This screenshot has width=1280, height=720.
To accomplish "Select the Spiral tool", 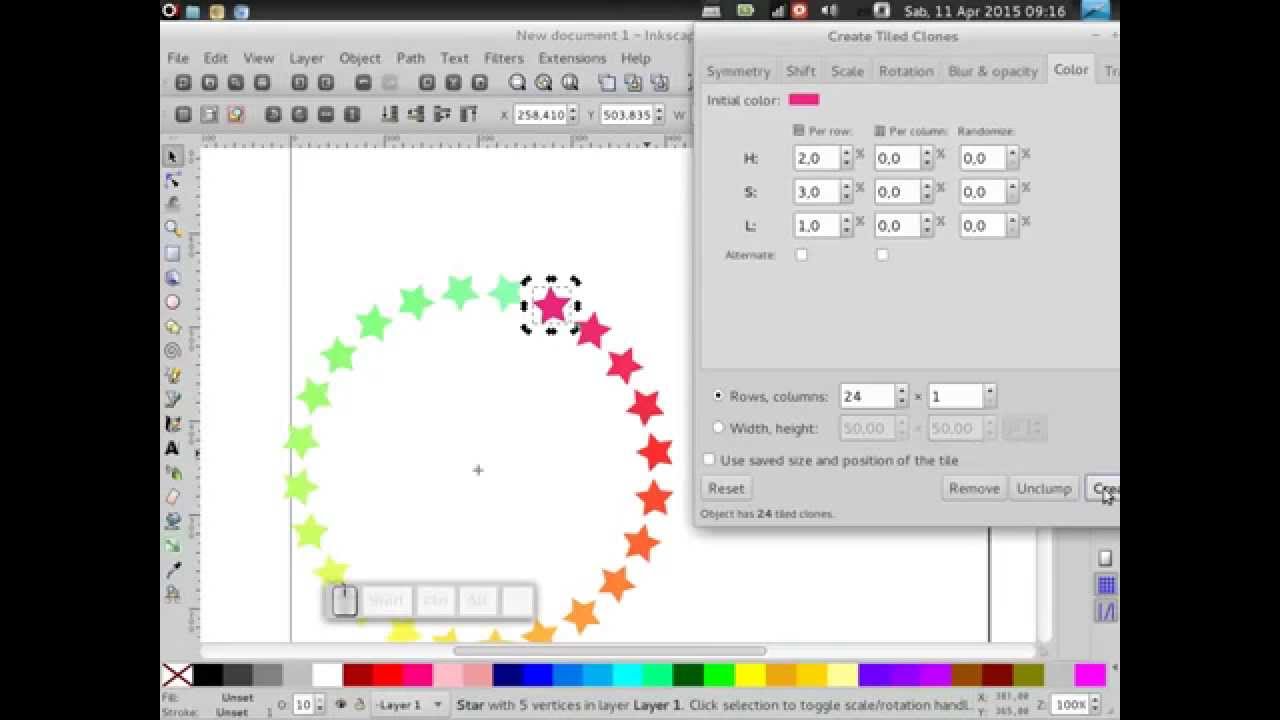I will (x=172, y=351).
